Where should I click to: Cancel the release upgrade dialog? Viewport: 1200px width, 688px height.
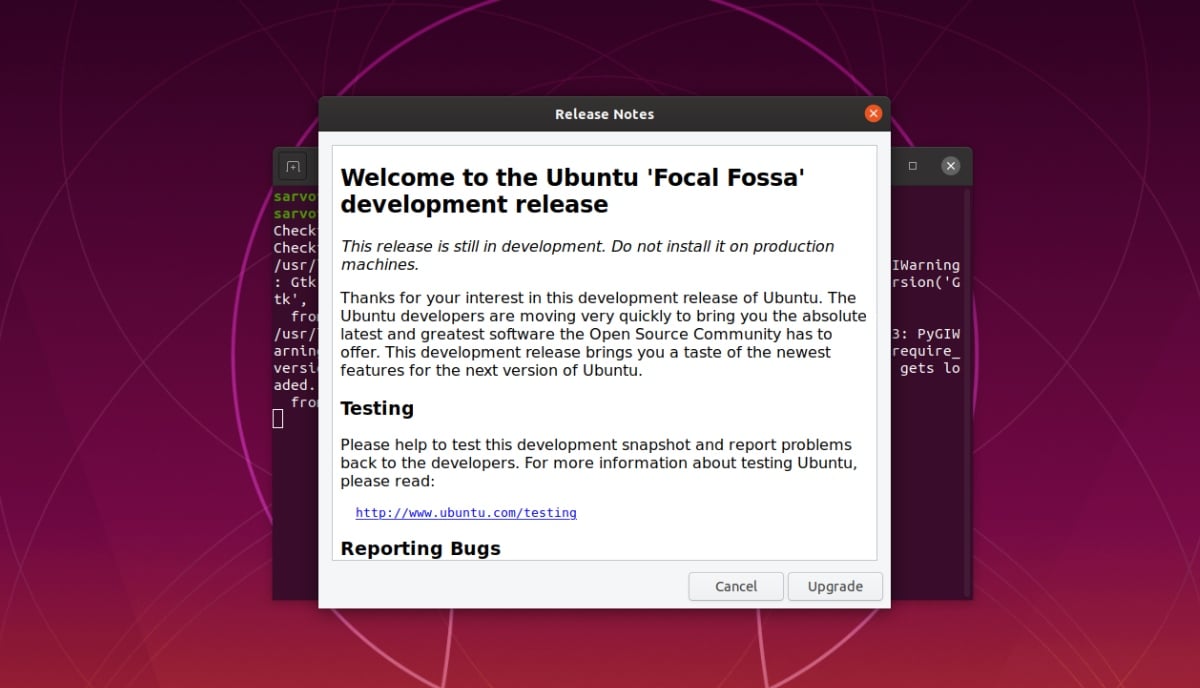click(x=736, y=586)
